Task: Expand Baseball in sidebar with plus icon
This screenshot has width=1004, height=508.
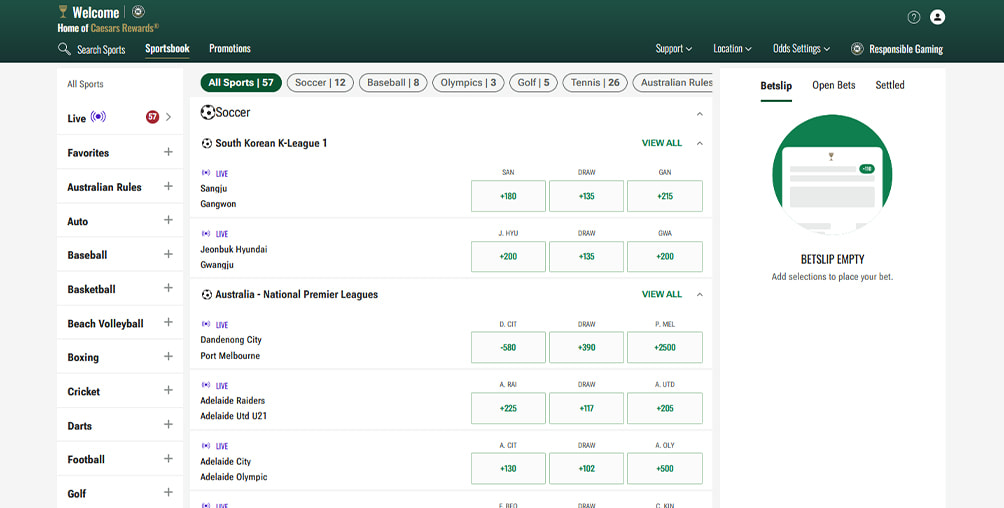Action: coord(168,254)
